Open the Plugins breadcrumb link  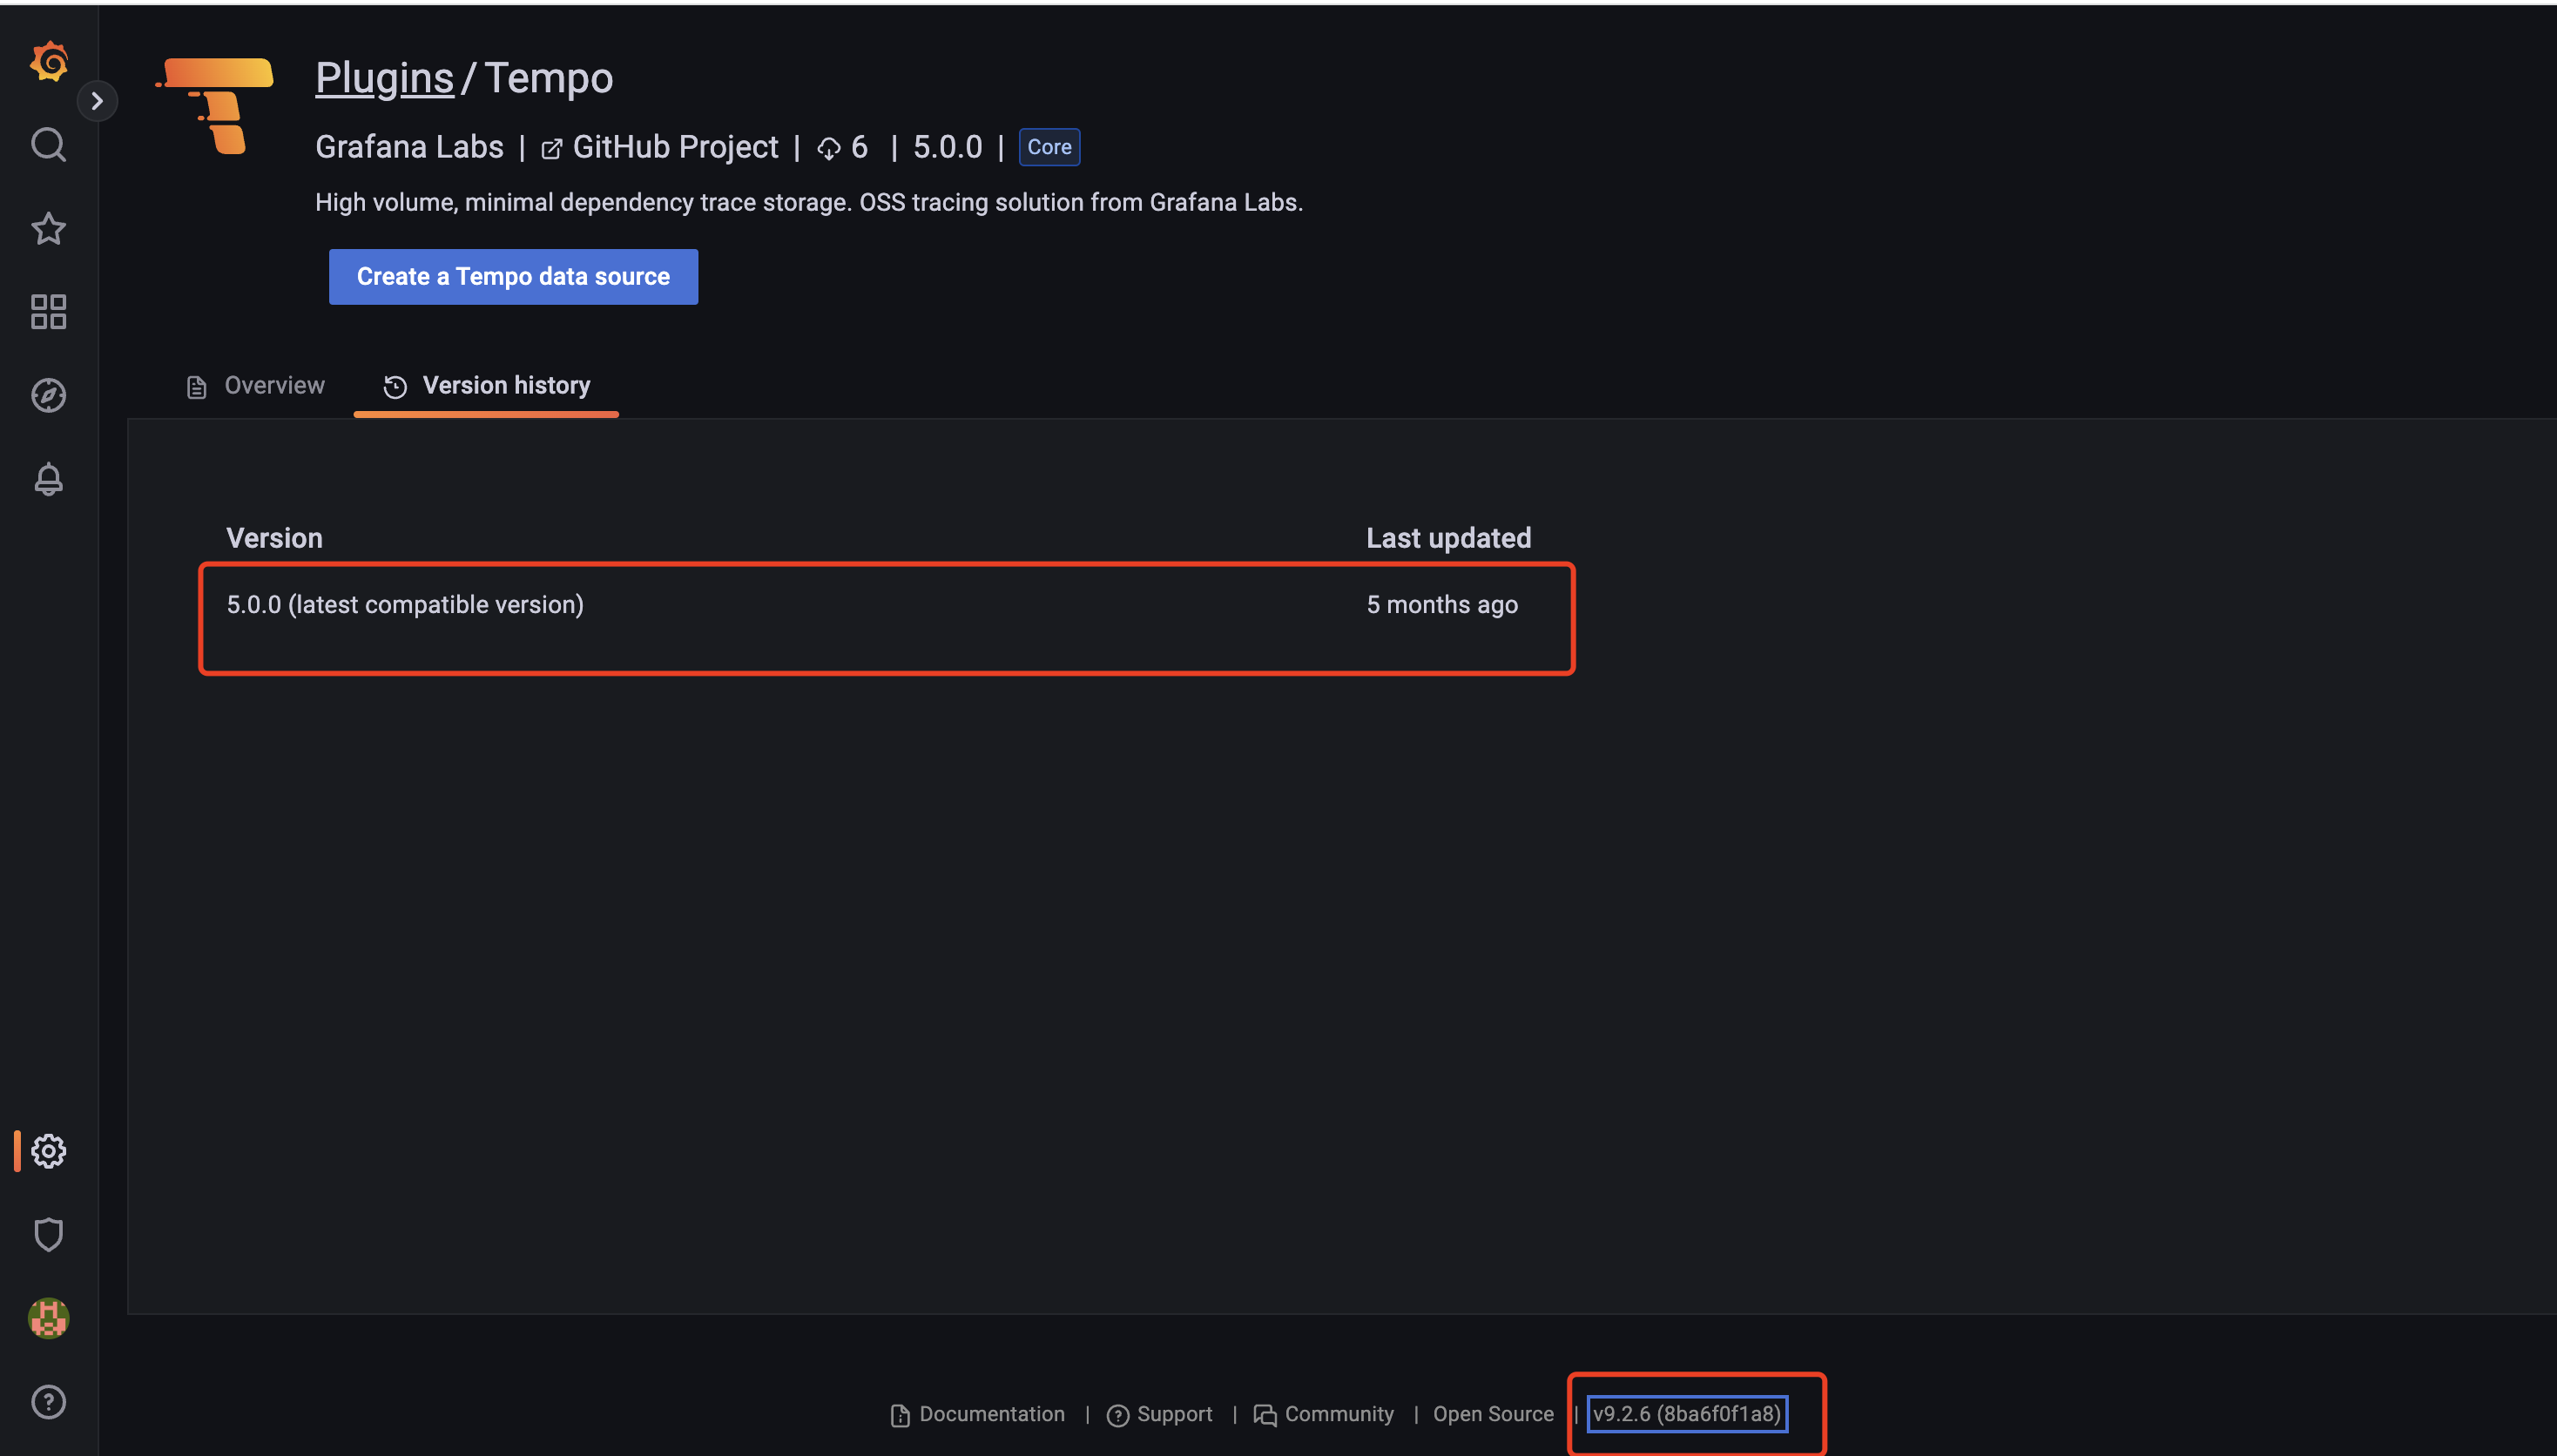click(x=384, y=77)
